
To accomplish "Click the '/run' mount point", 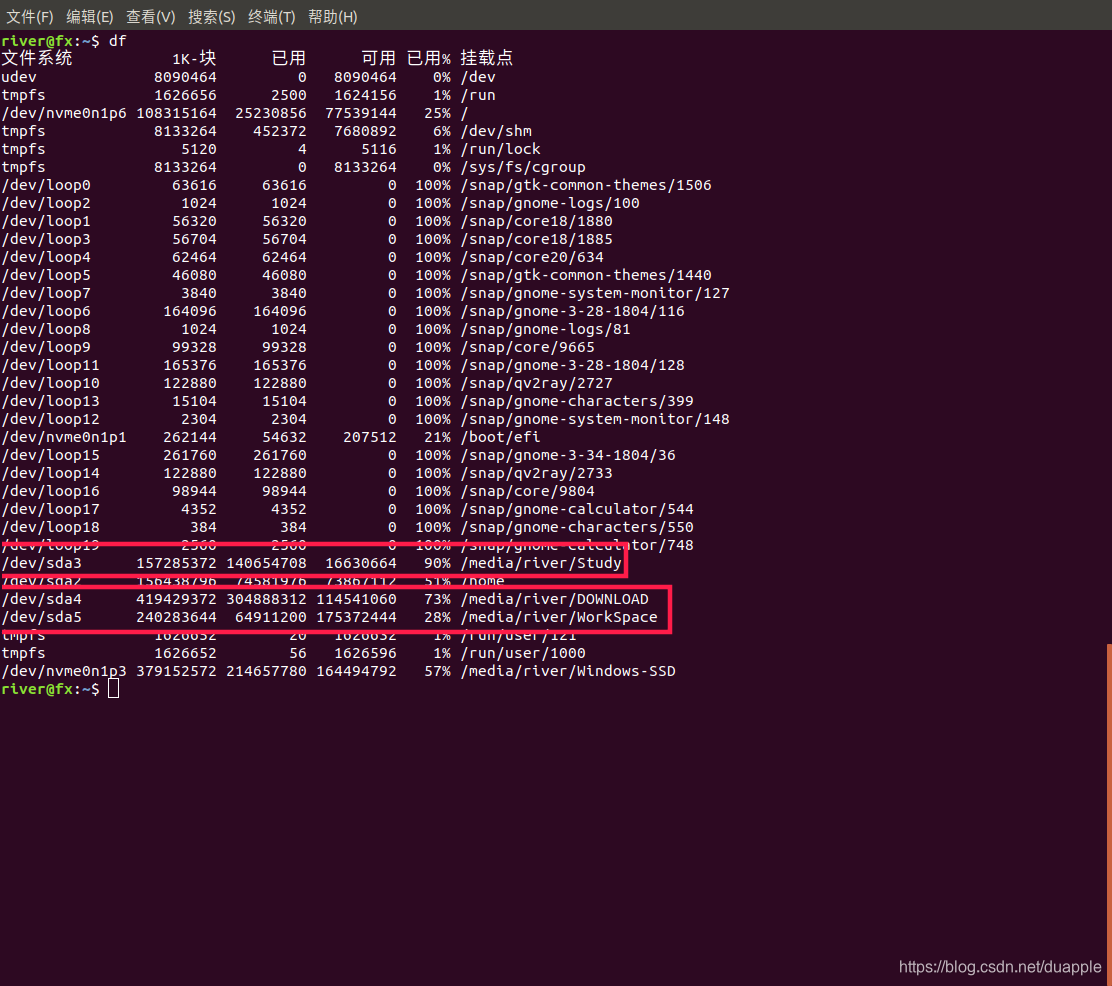I will (479, 95).
